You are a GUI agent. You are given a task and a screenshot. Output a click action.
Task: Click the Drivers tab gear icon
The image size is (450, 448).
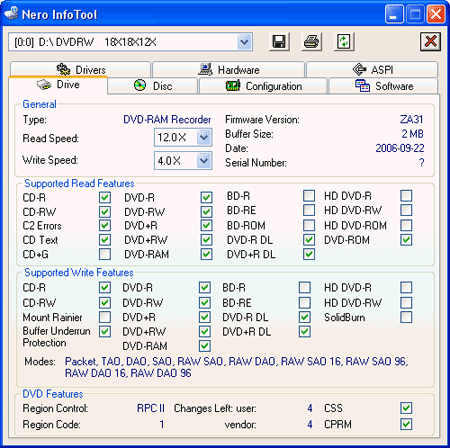[63, 69]
